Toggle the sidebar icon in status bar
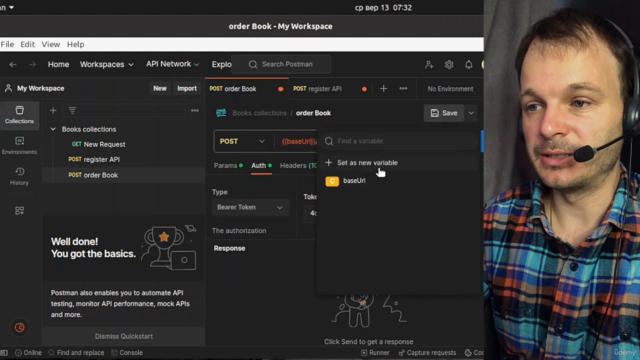640x360 pixels. coord(4,353)
